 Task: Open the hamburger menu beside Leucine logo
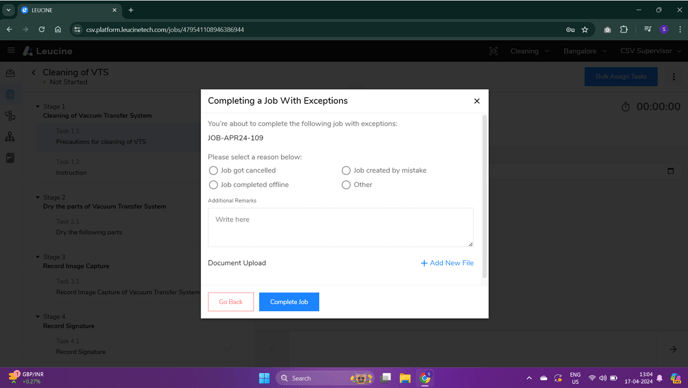click(x=11, y=50)
